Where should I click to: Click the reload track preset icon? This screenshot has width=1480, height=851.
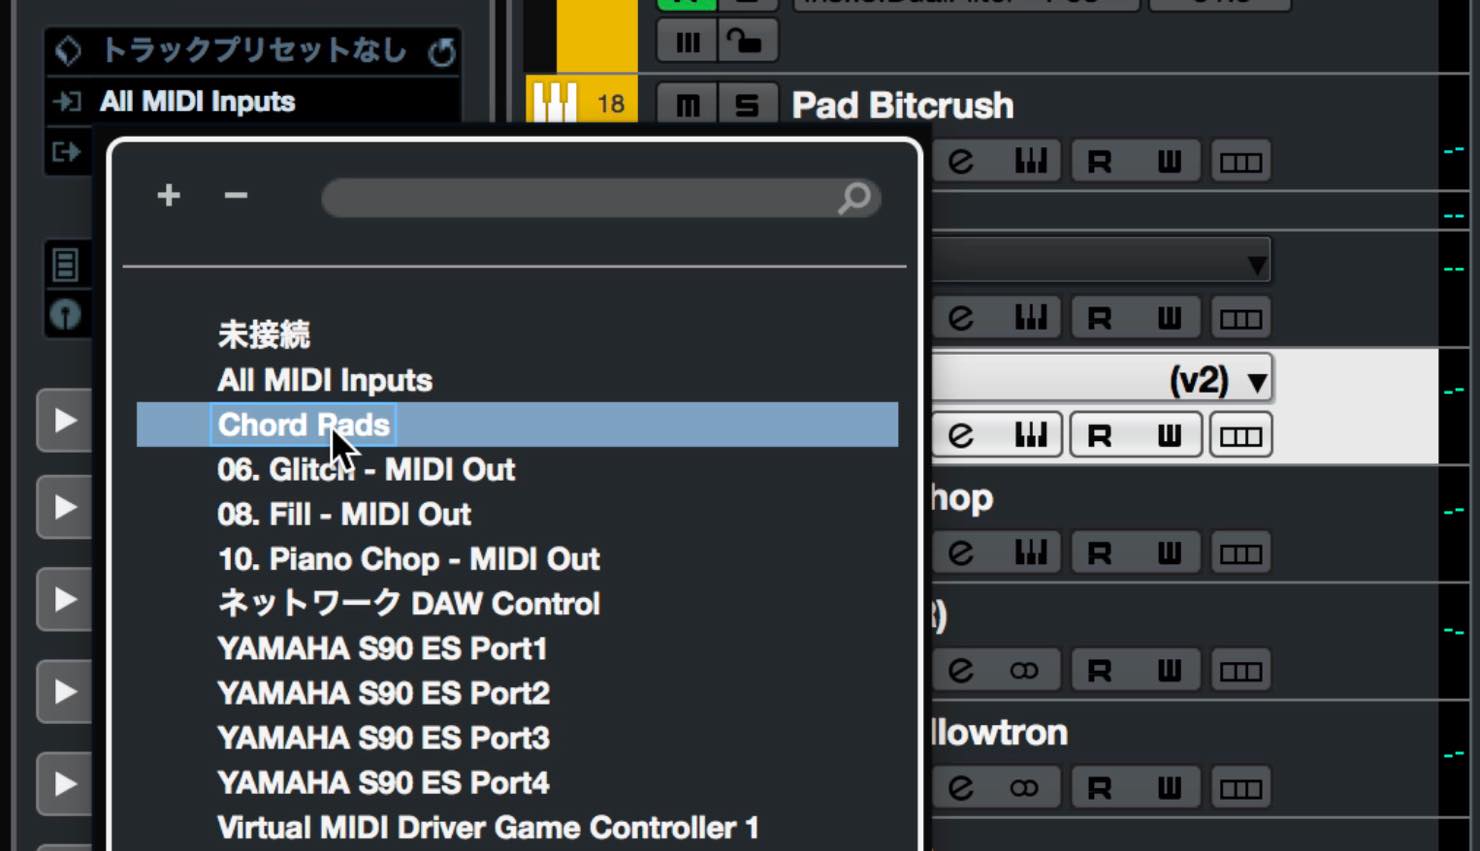(441, 51)
